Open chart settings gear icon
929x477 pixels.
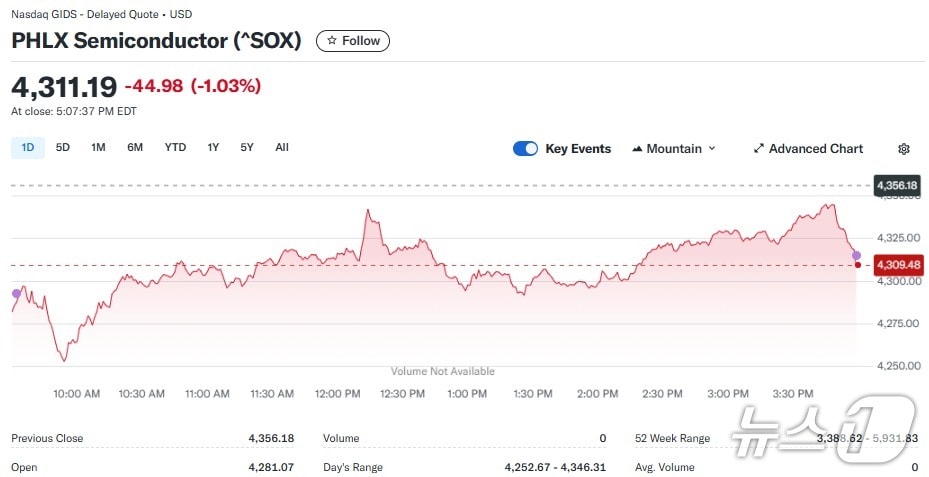[904, 149]
